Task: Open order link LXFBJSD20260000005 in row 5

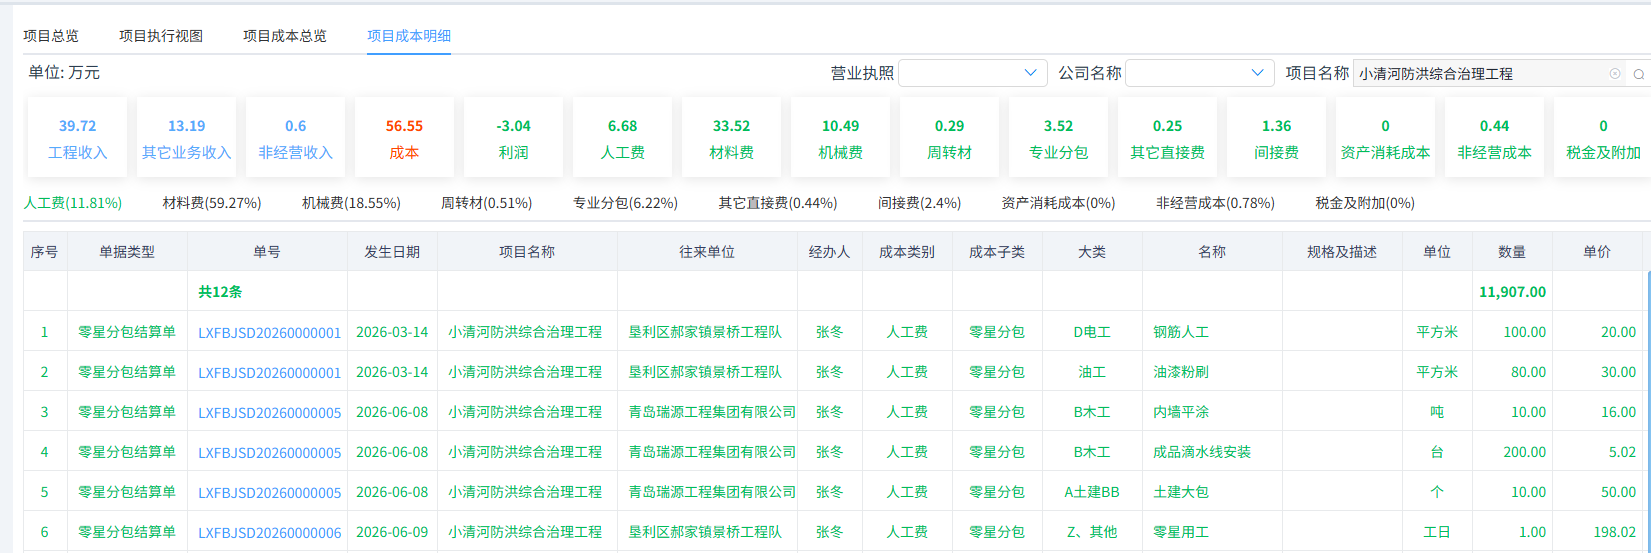Action: [x=269, y=492]
